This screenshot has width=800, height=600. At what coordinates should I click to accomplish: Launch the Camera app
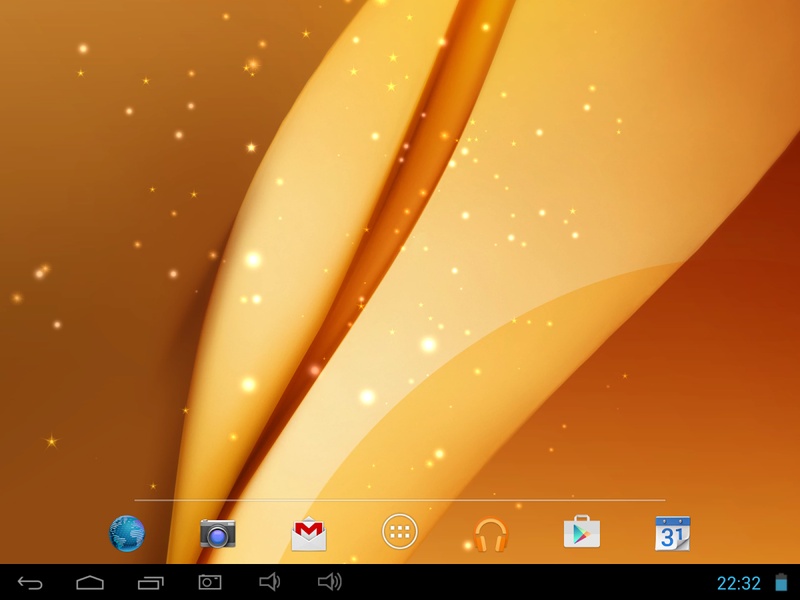pos(218,534)
